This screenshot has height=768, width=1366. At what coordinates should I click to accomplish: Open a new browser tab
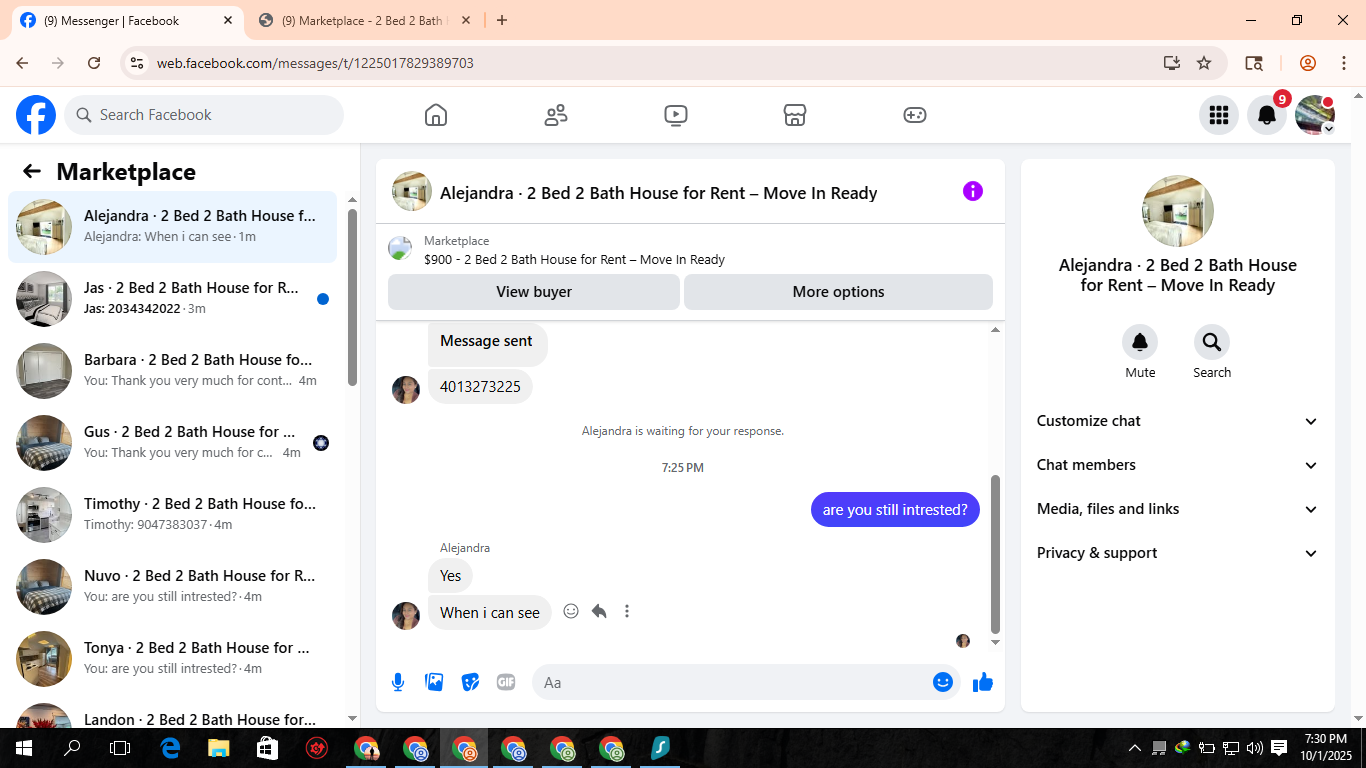[502, 20]
